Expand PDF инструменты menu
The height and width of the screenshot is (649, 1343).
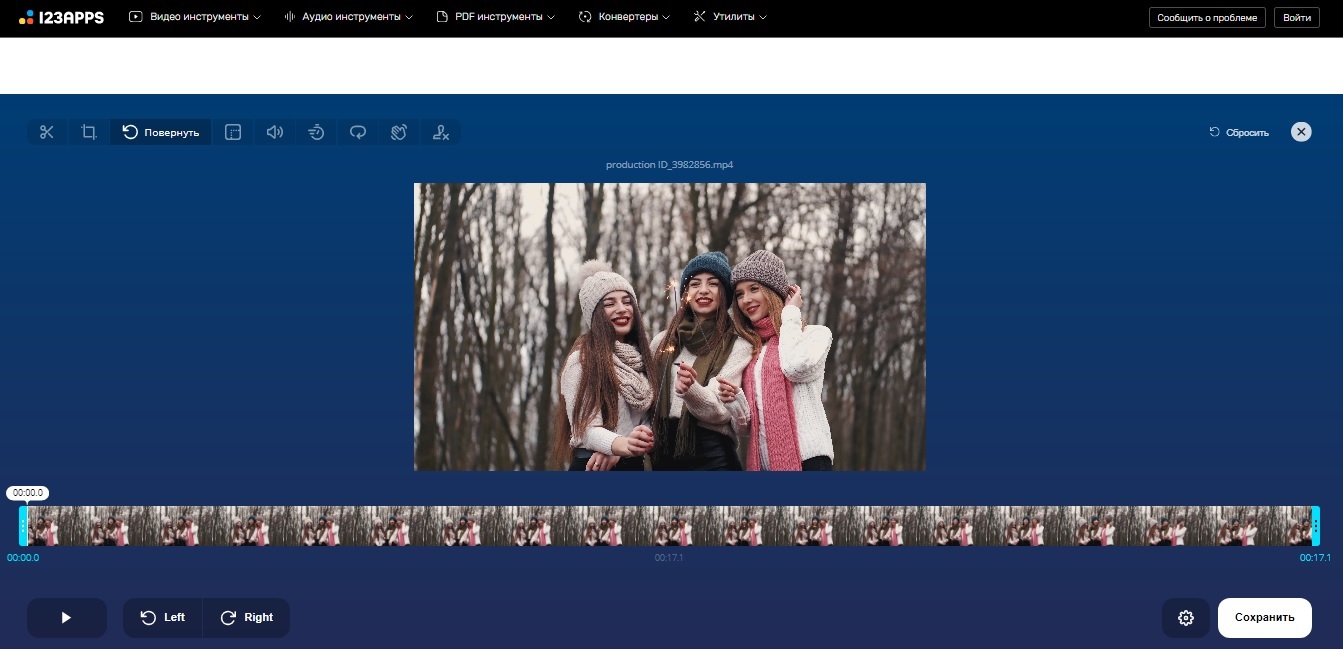pyautogui.click(x=496, y=17)
